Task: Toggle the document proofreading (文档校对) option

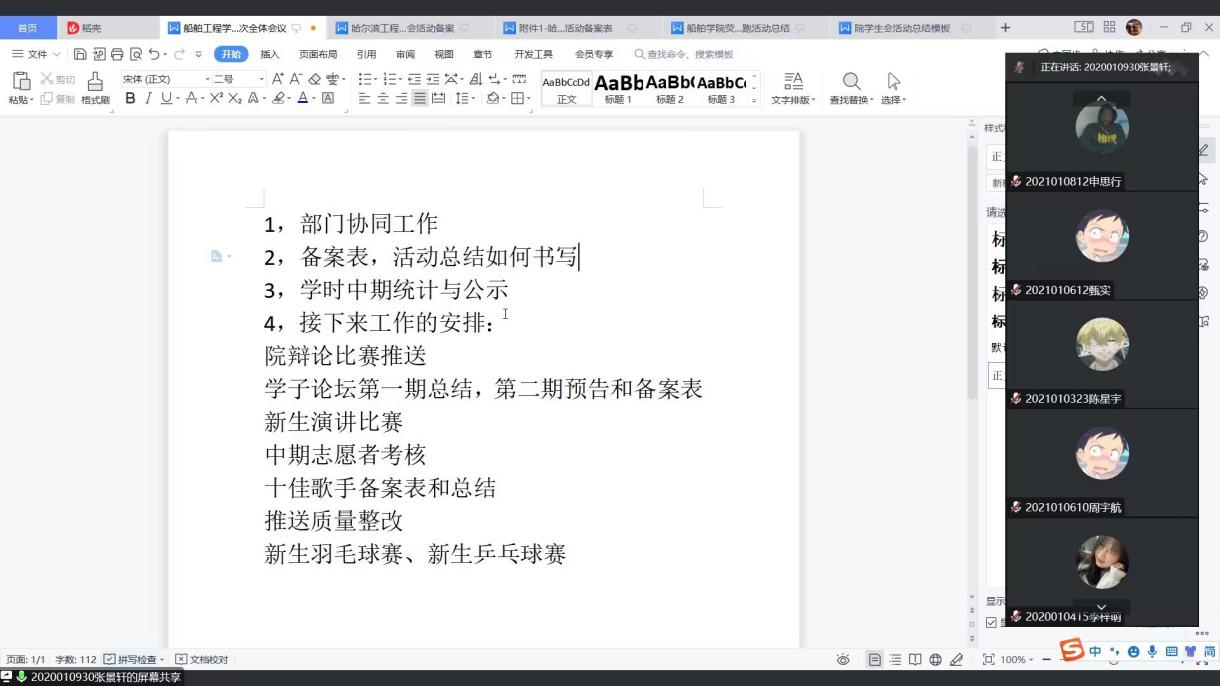Action: tap(181, 659)
